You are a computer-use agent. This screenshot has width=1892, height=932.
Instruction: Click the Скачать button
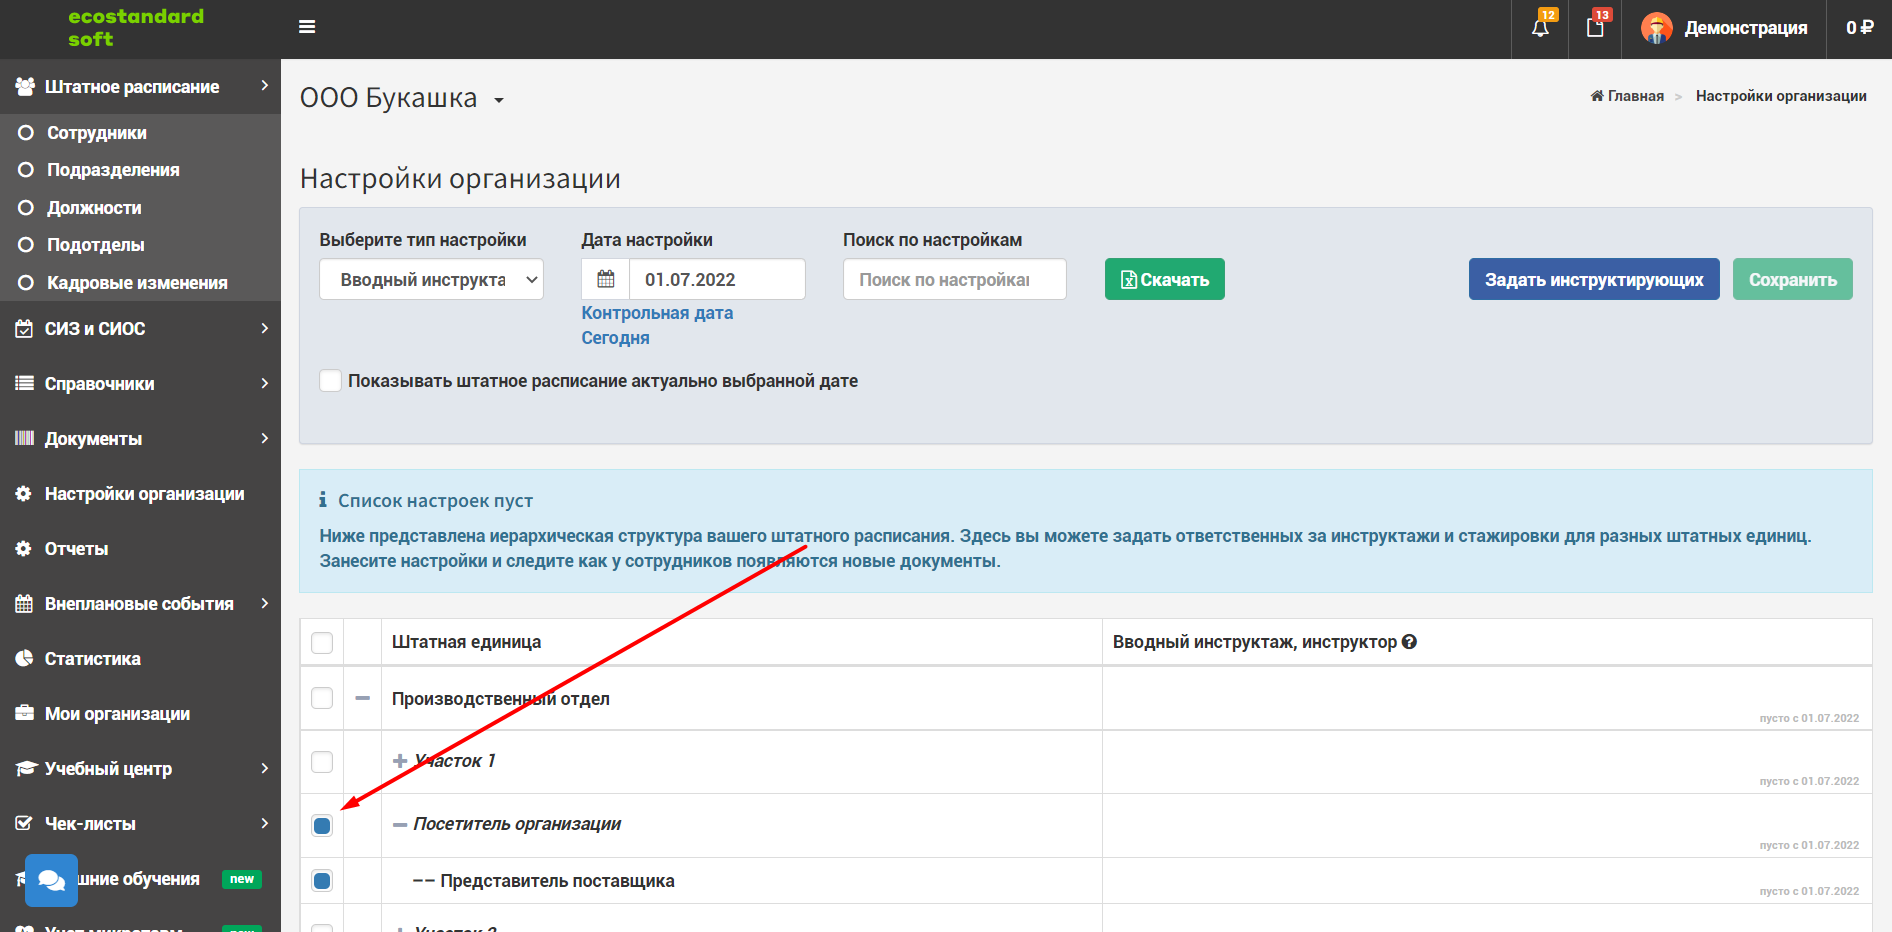coord(1164,279)
